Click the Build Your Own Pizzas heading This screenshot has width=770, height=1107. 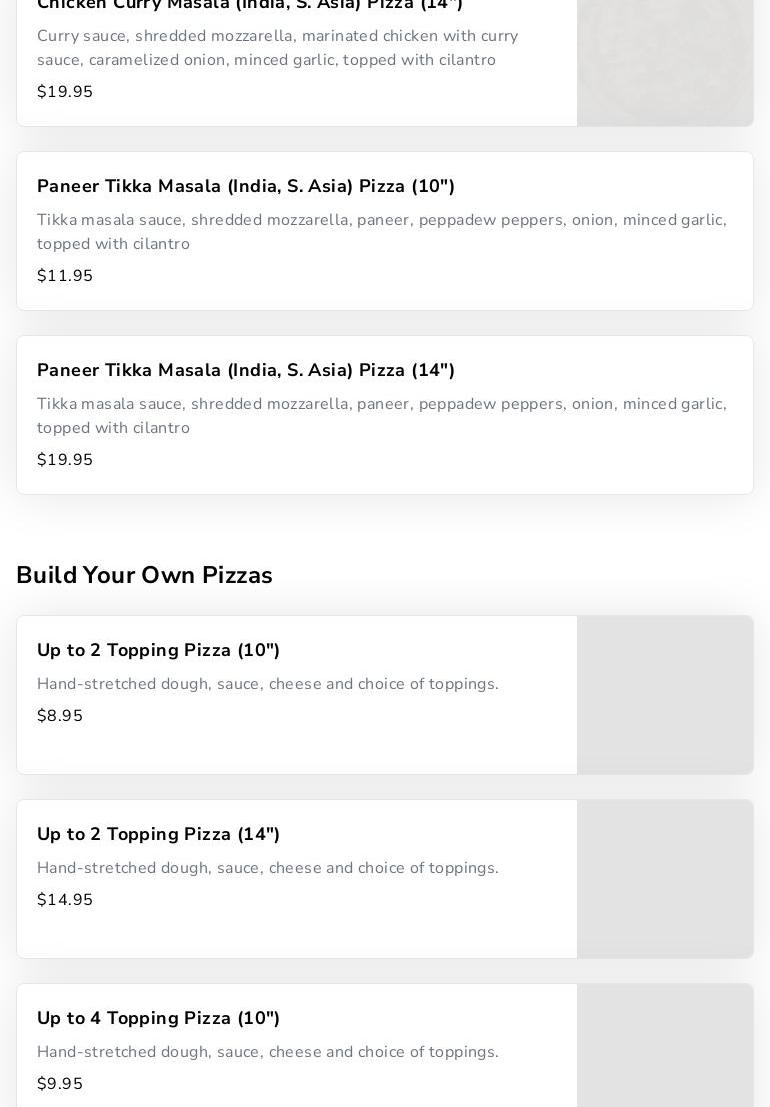pos(144,575)
